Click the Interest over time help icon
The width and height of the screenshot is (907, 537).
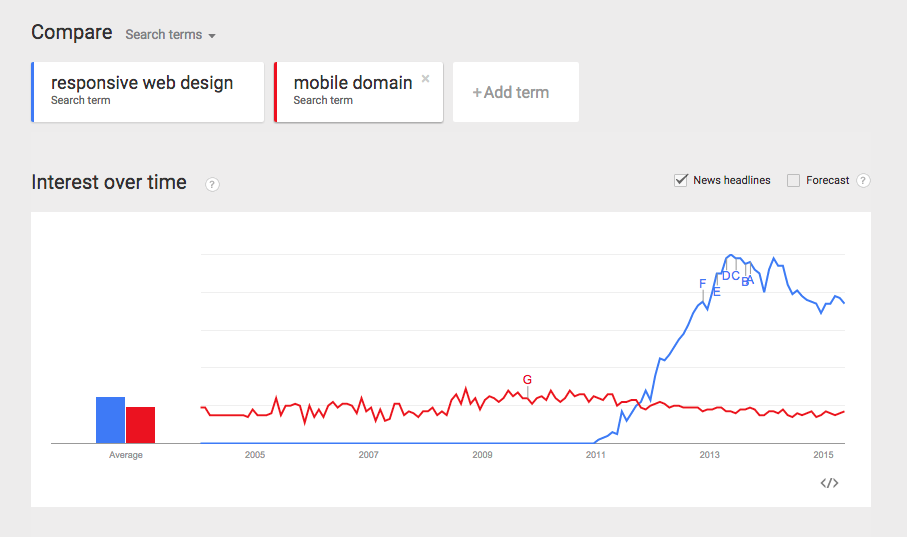(x=212, y=184)
